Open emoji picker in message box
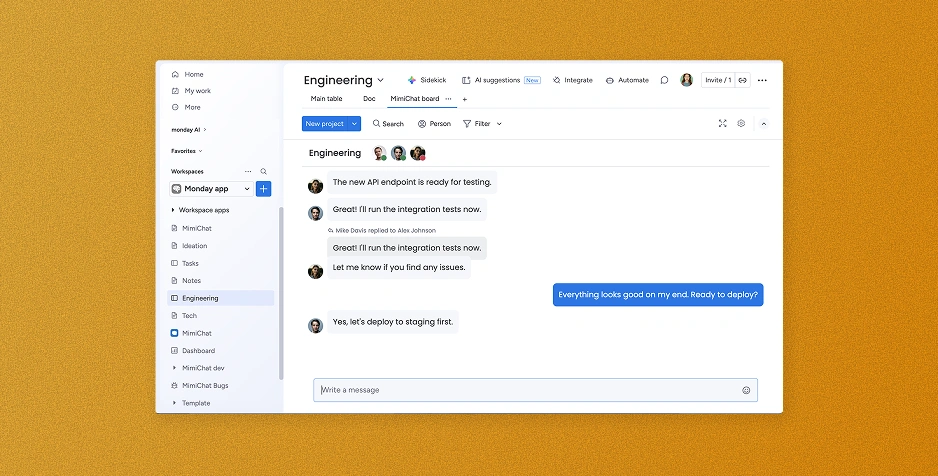This screenshot has width=938, height=476. point(746,390)
